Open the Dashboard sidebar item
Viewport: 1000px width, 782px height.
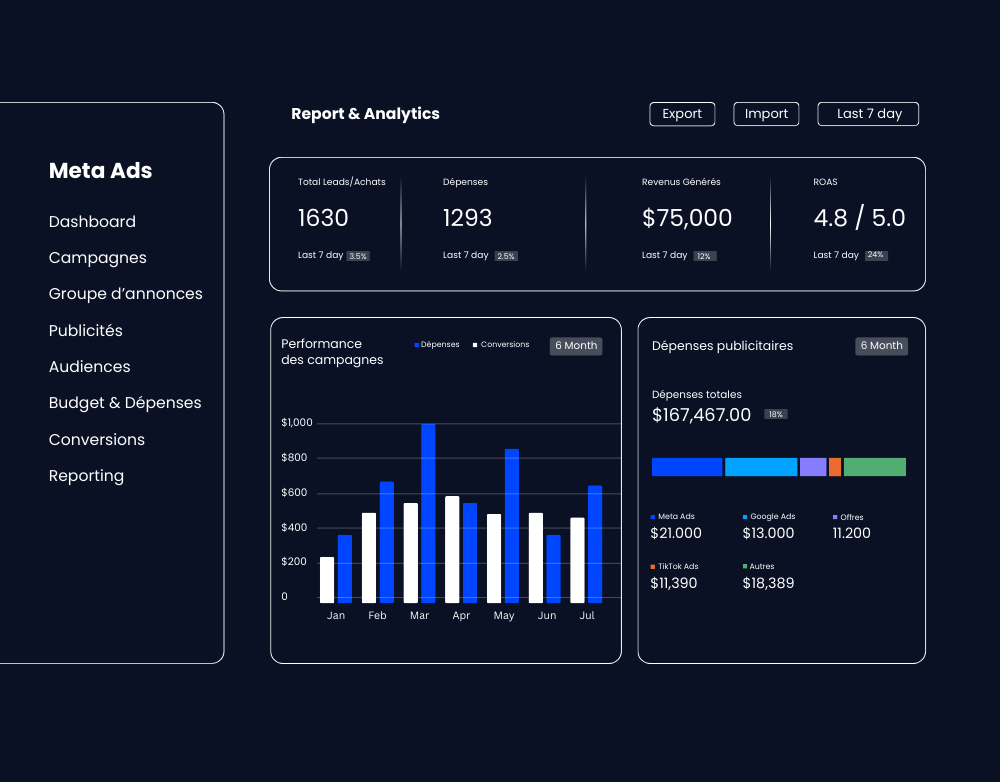pos(92,222)
